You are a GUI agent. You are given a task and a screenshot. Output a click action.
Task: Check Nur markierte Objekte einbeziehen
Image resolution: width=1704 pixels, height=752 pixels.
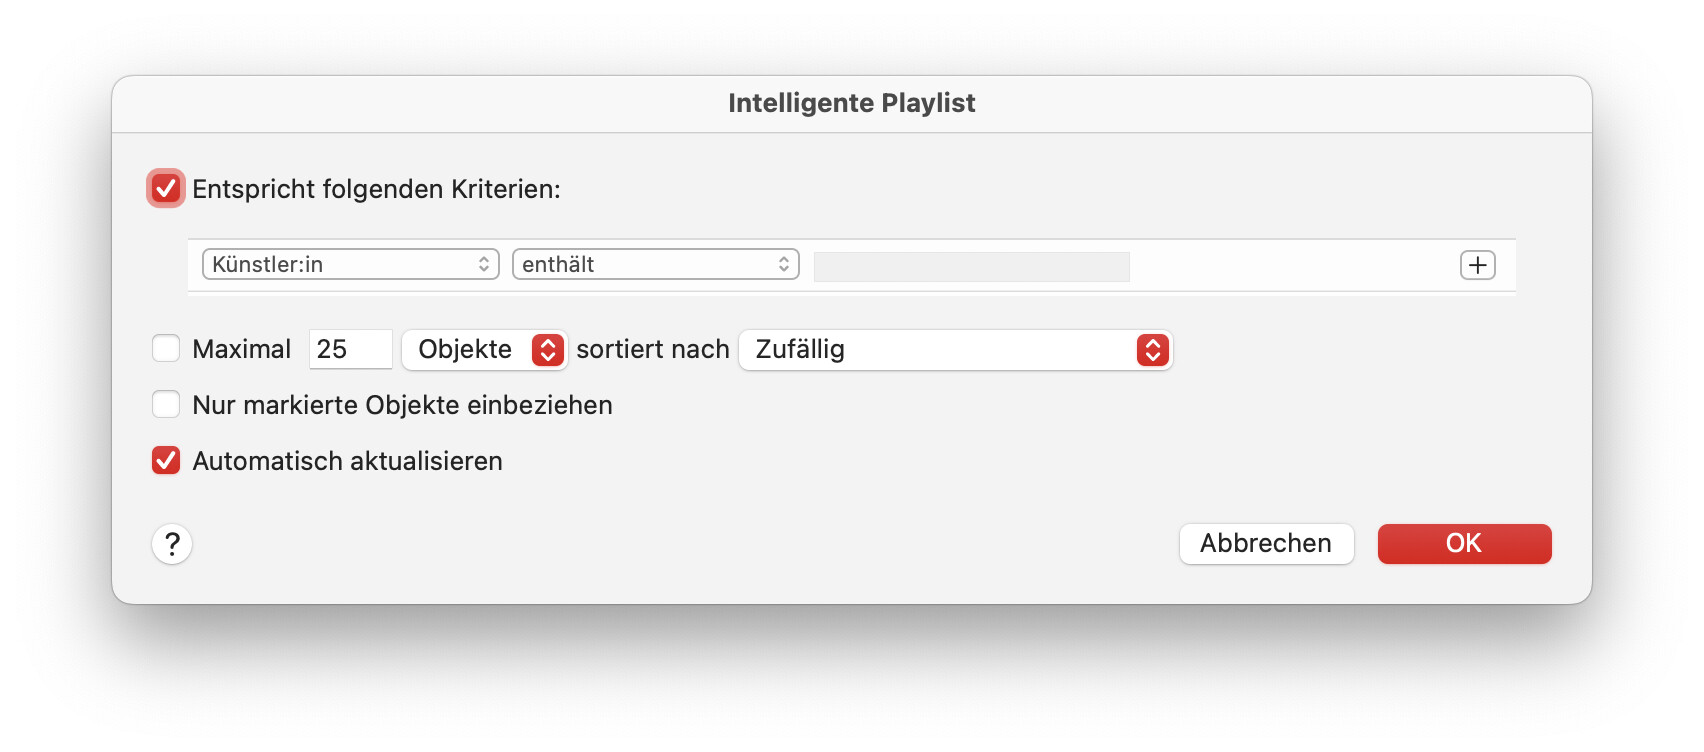click(x=166, y=404)
